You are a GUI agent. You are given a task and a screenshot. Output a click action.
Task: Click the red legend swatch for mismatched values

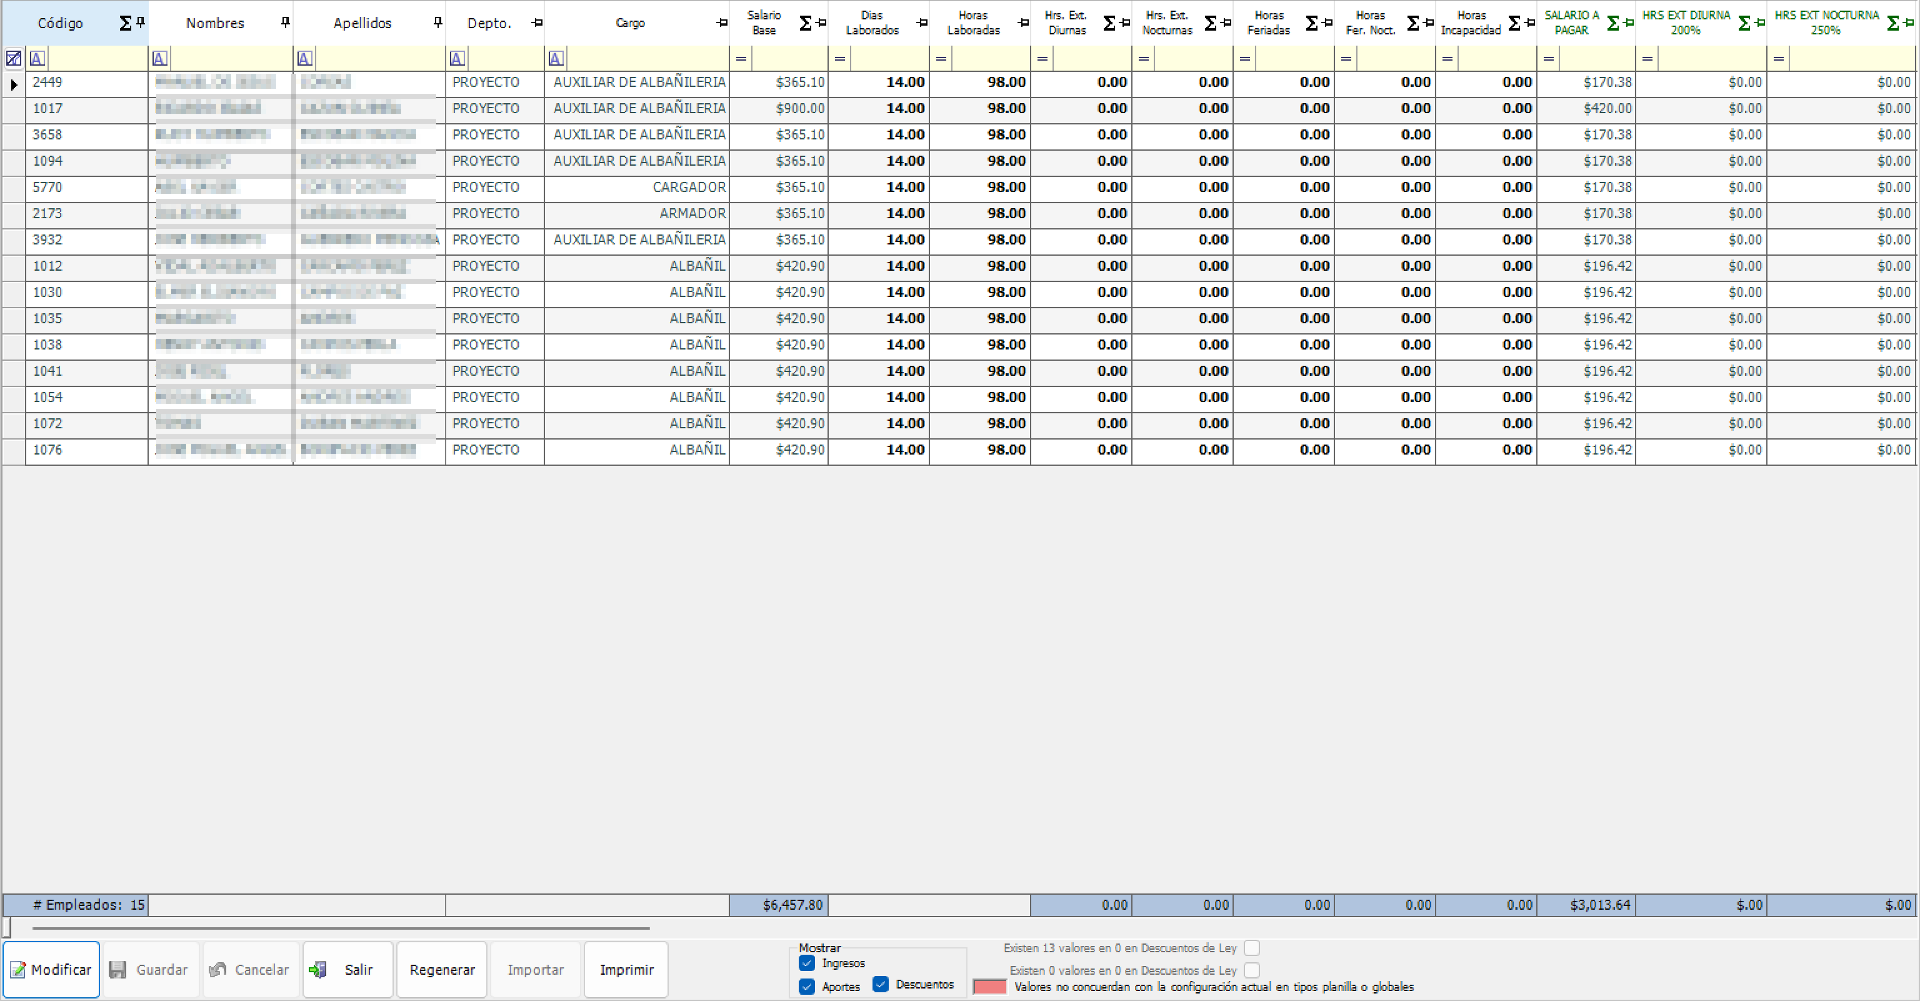tap(989, 987)
